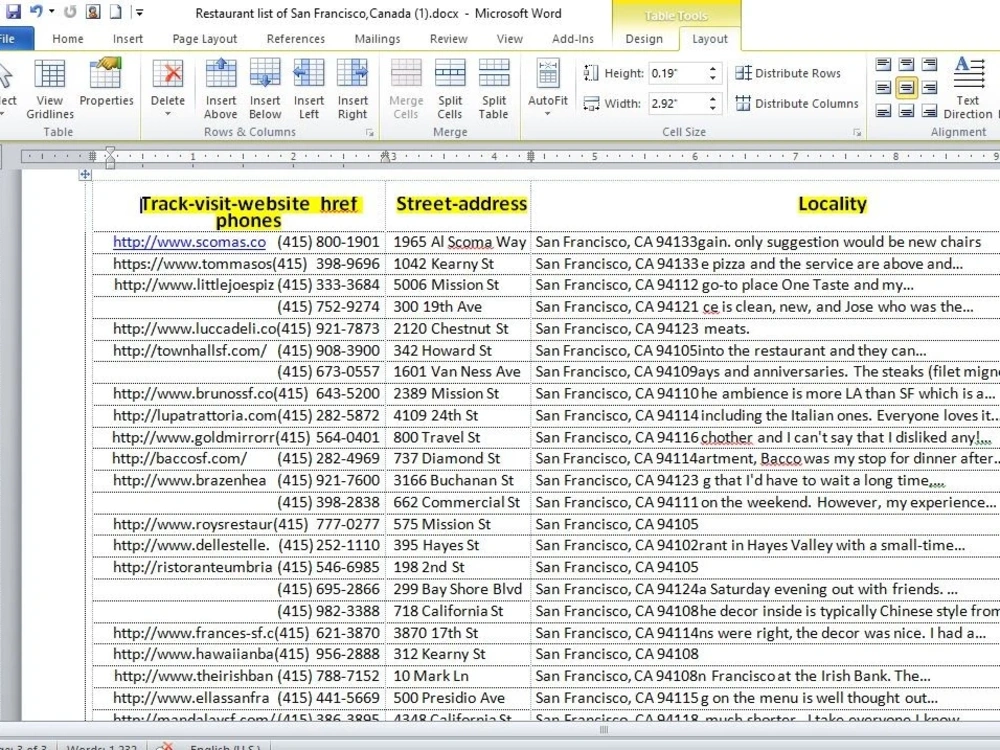Align cell text bottom right

(x=929, y=111)
